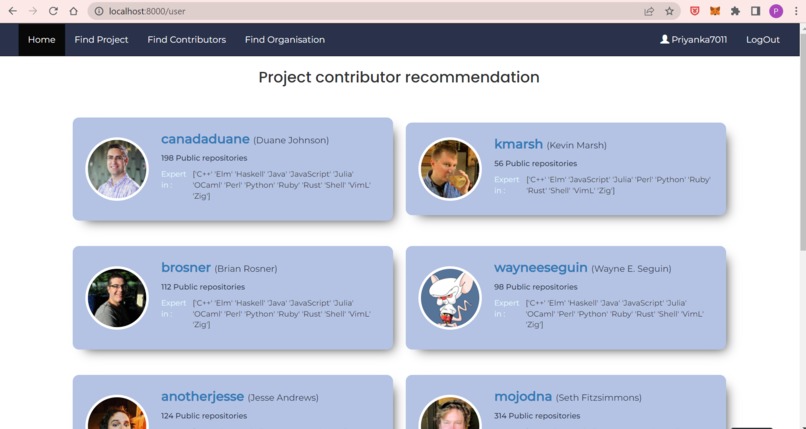Open the Pocket extension icon
This screenshot has height=429, width=806.
pyautogui.click(x=694, y=11)
